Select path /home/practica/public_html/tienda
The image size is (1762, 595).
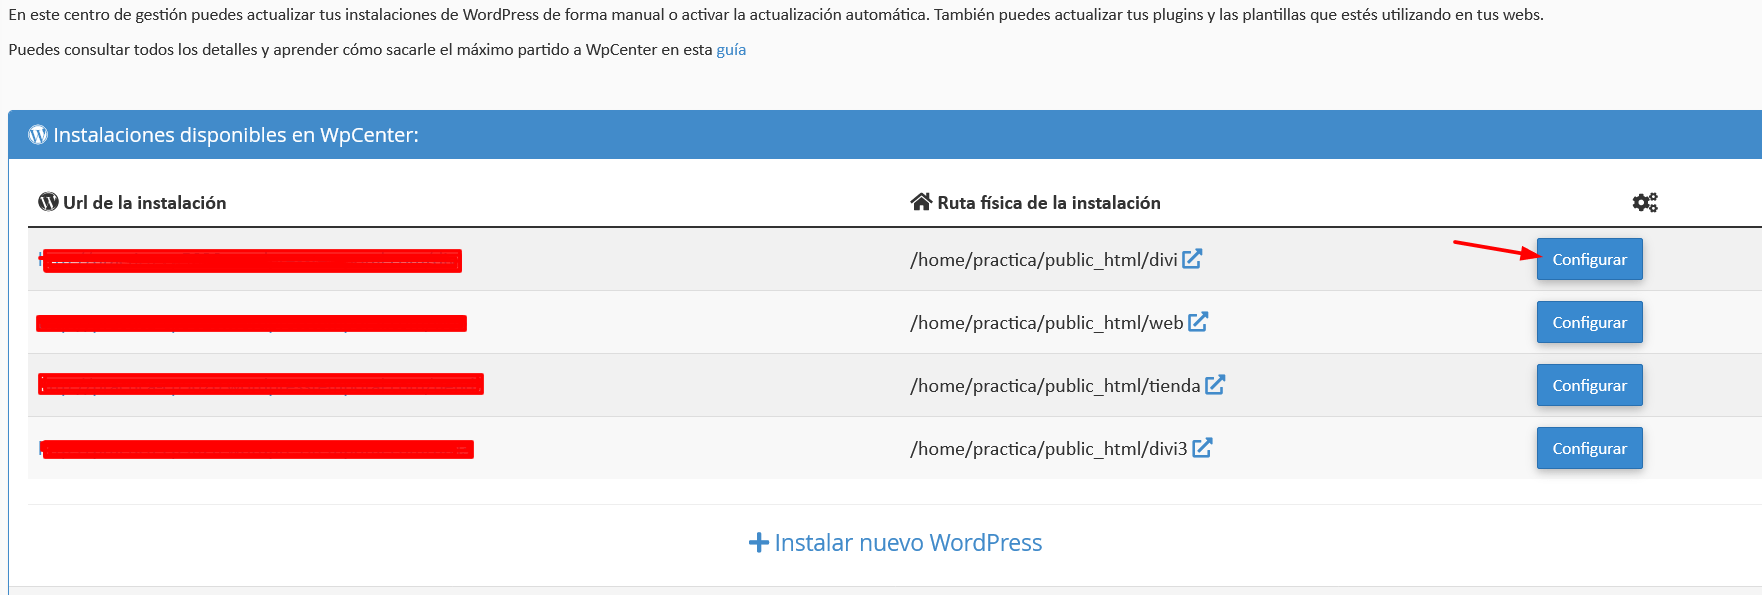1055,386
